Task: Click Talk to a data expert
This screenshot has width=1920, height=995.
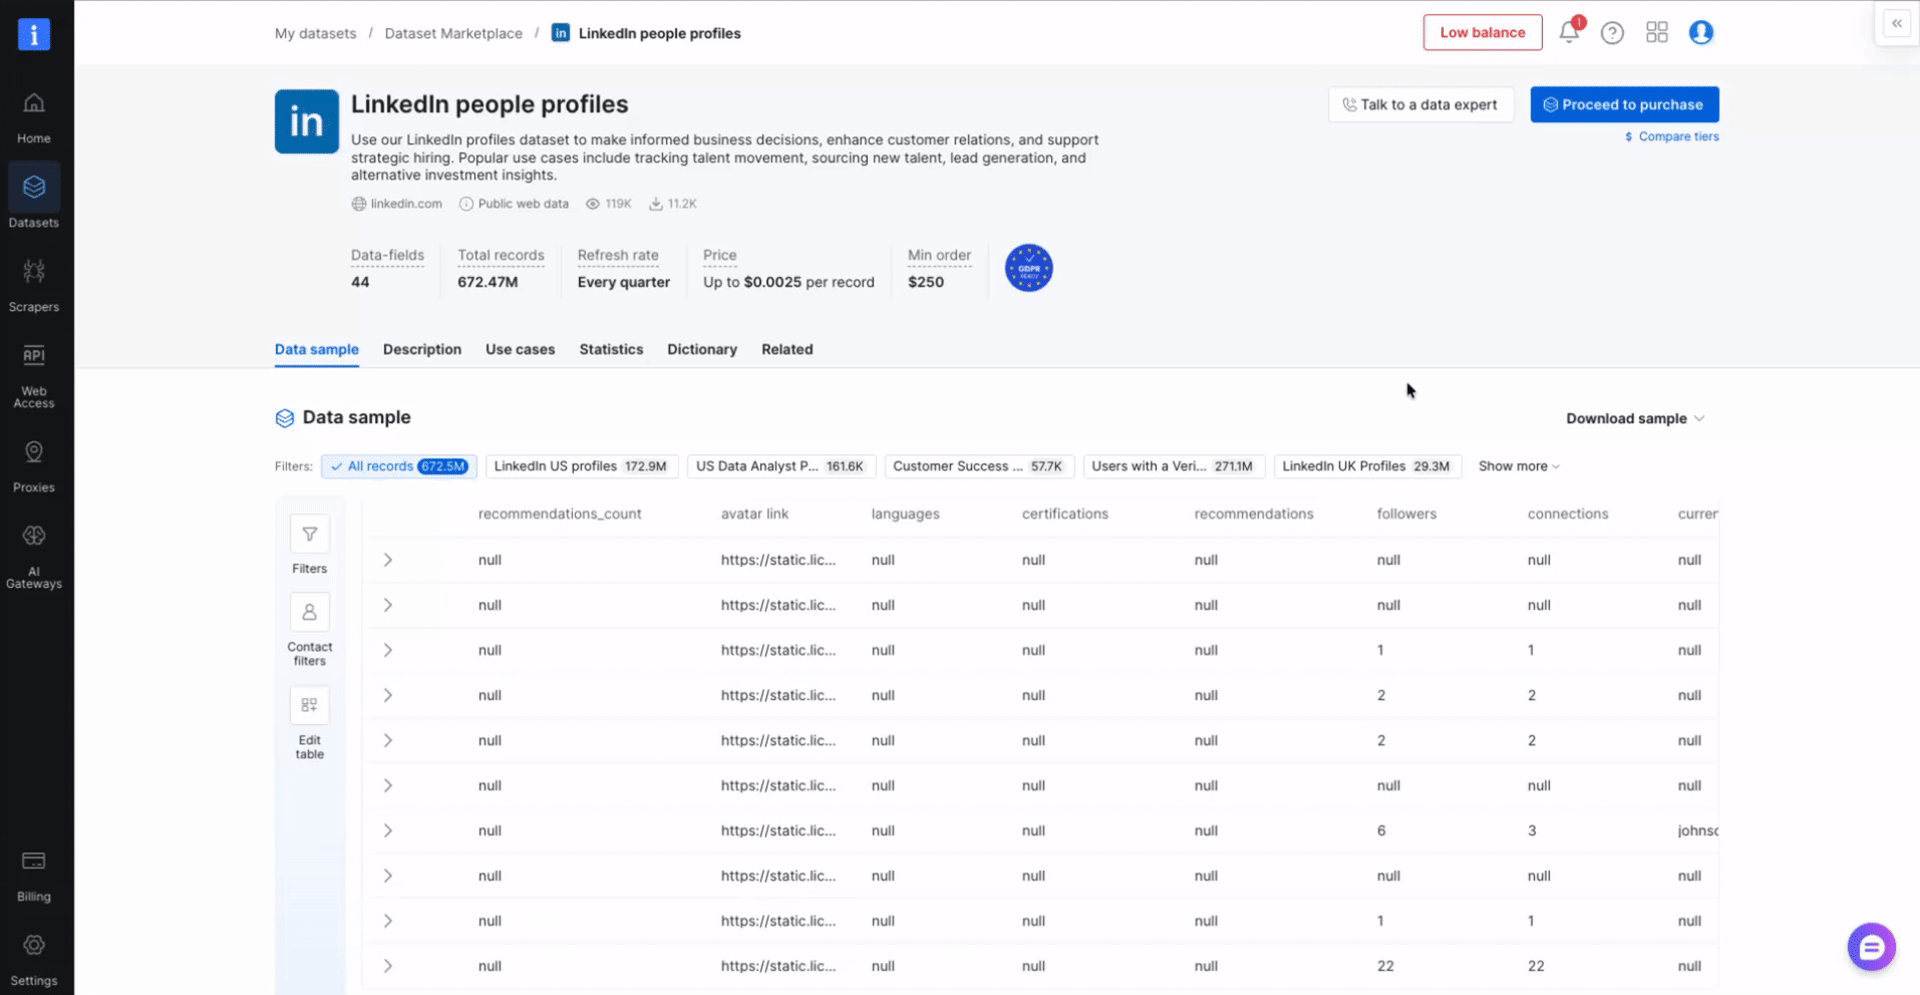Action: pyautogui.click(x=1421, y=104)
